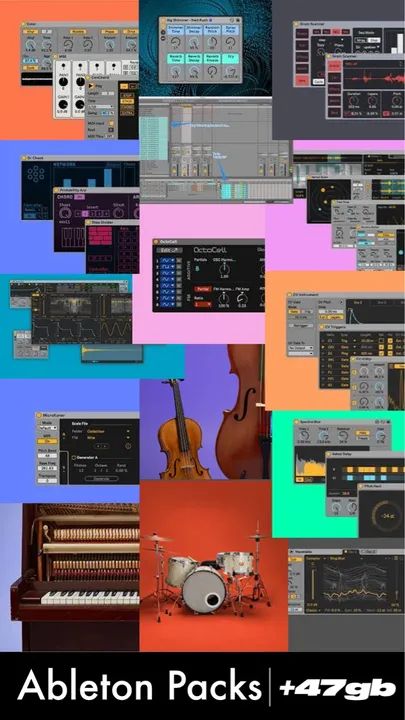Adjust the Steps knob in Probability Arp
405x720 pixels.
coord(66,212)
